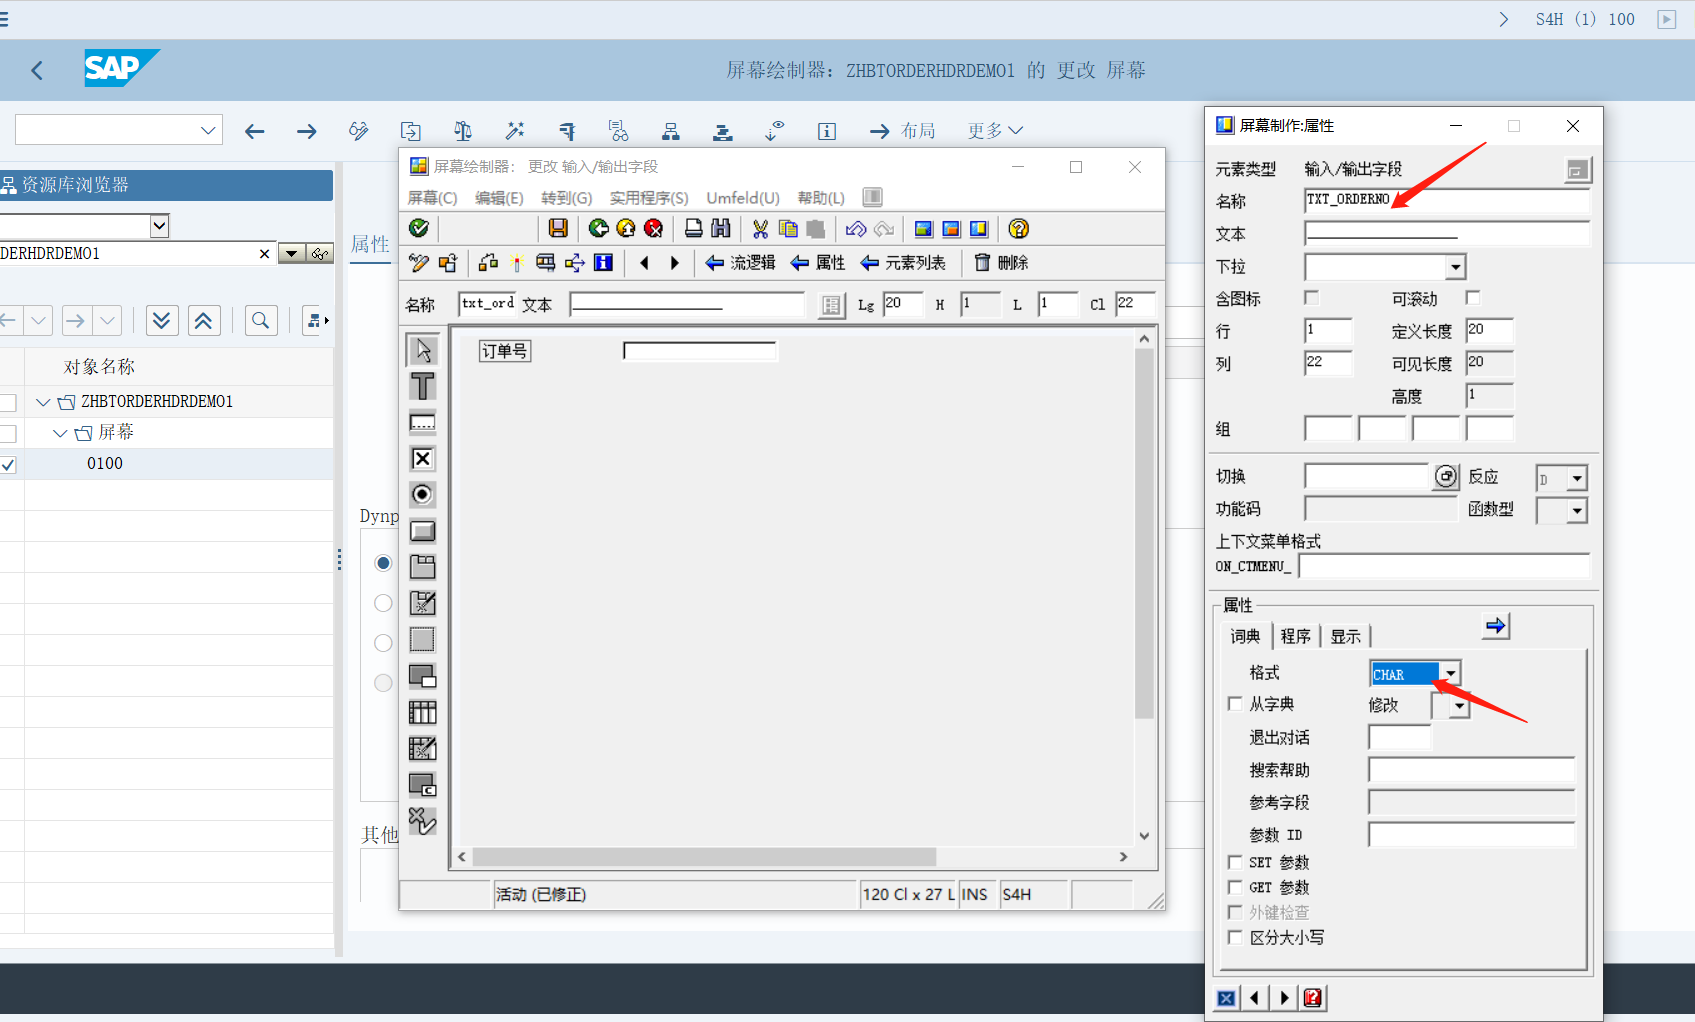
Task: Click the red Cancel icon in painter toolbar
Action: tap(654, 229)
